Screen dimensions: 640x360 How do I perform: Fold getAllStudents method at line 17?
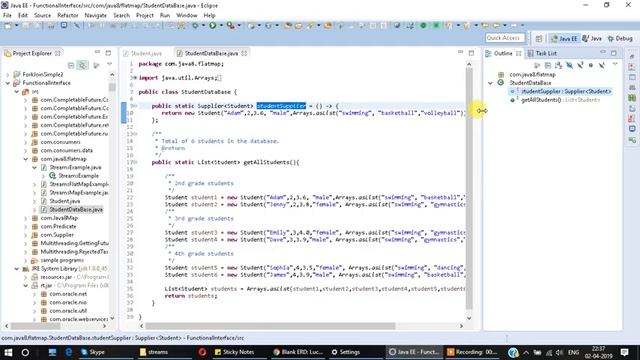point(136,162)
